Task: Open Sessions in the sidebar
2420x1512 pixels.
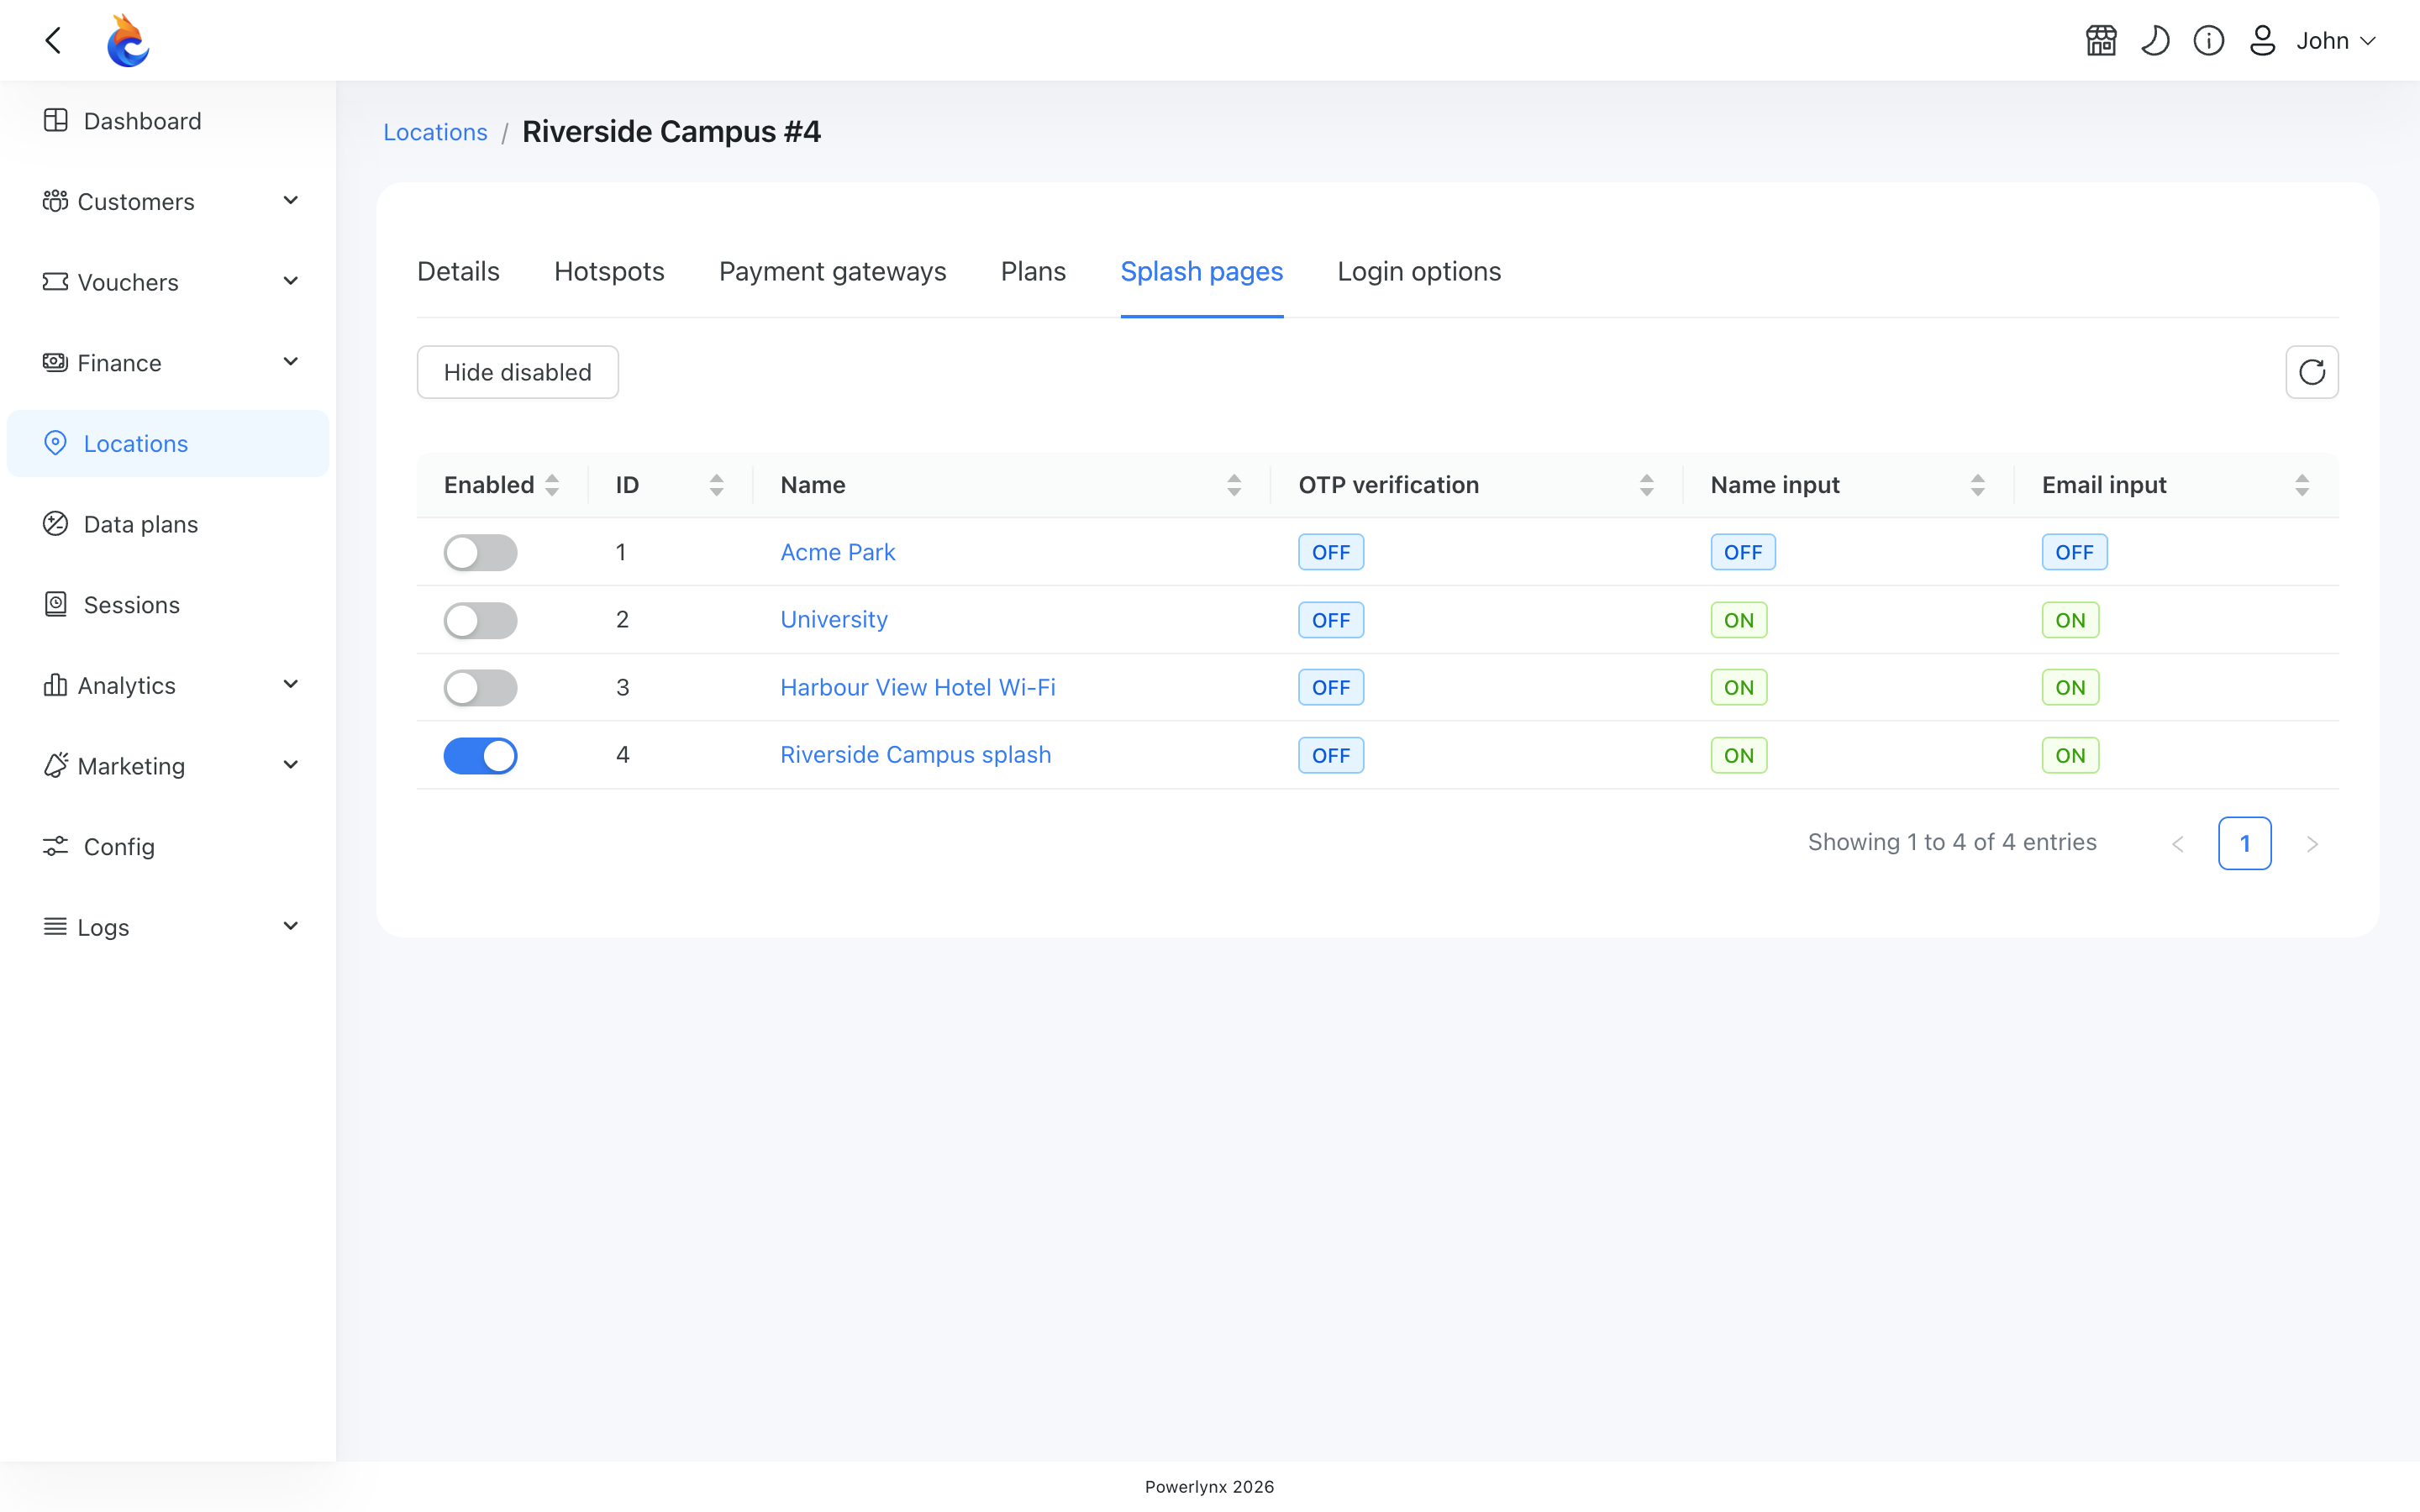Action: (x=168, y=604)
